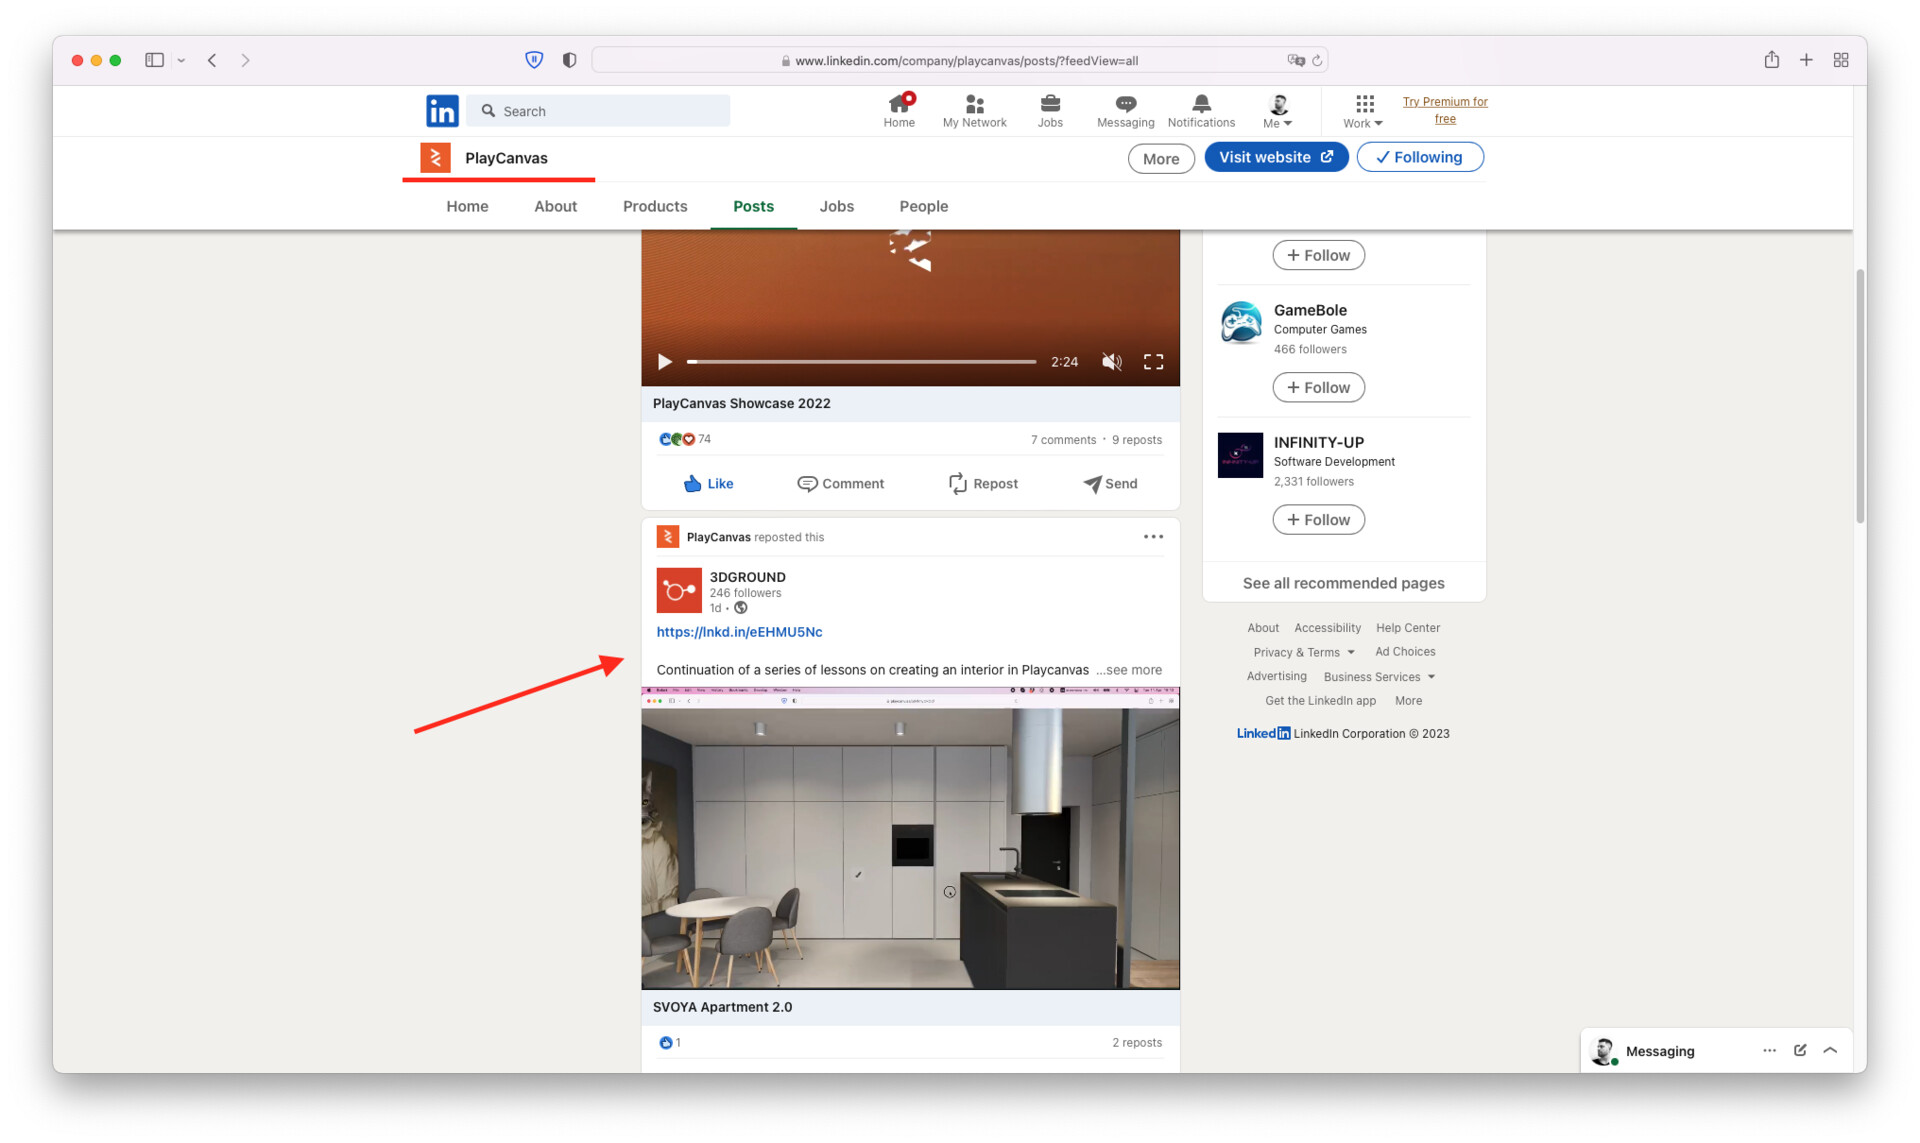Viewport: 1920px width, 1143px height.
Task: Expand the Me profile dropdown
Action: 1277,111
